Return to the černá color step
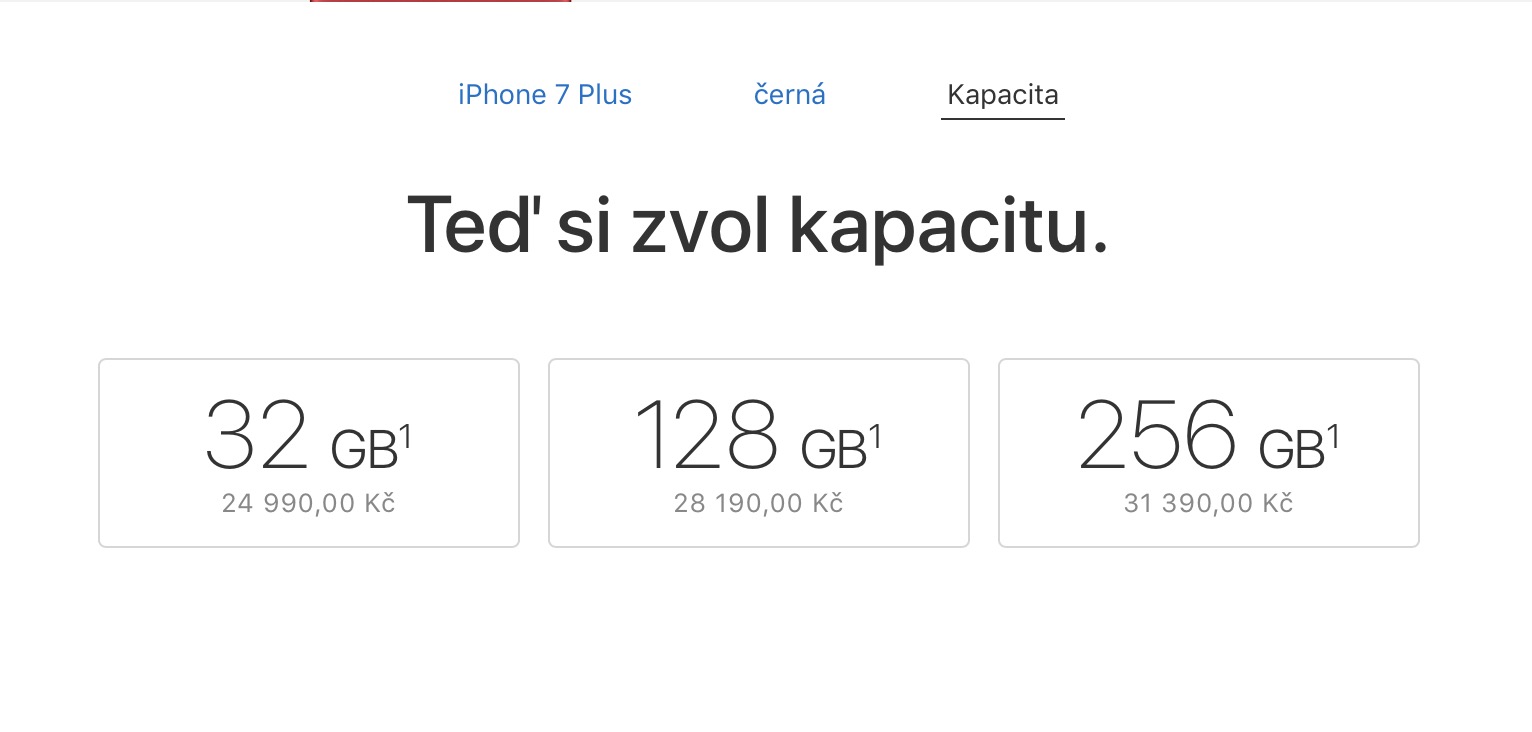 click(x=789, y=95)
